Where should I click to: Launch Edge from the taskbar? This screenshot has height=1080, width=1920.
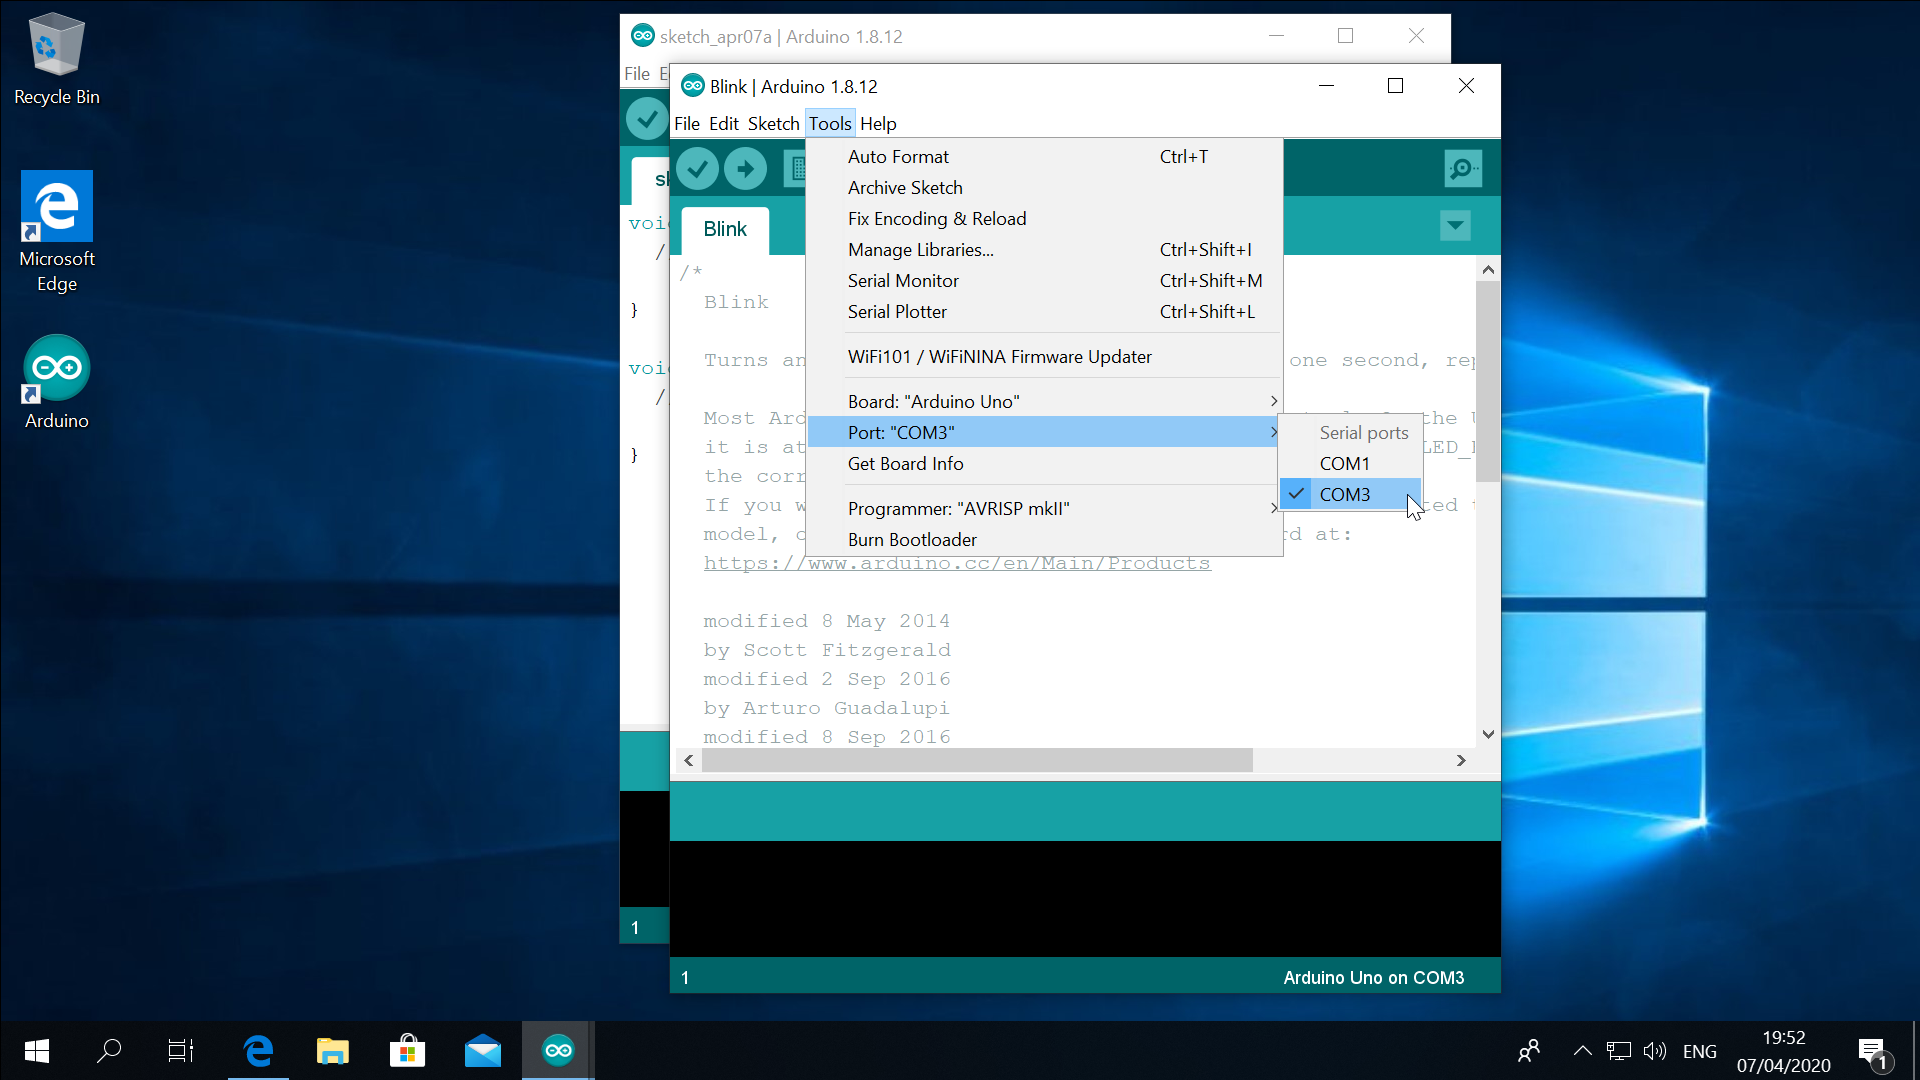(x=259, y=1051)
